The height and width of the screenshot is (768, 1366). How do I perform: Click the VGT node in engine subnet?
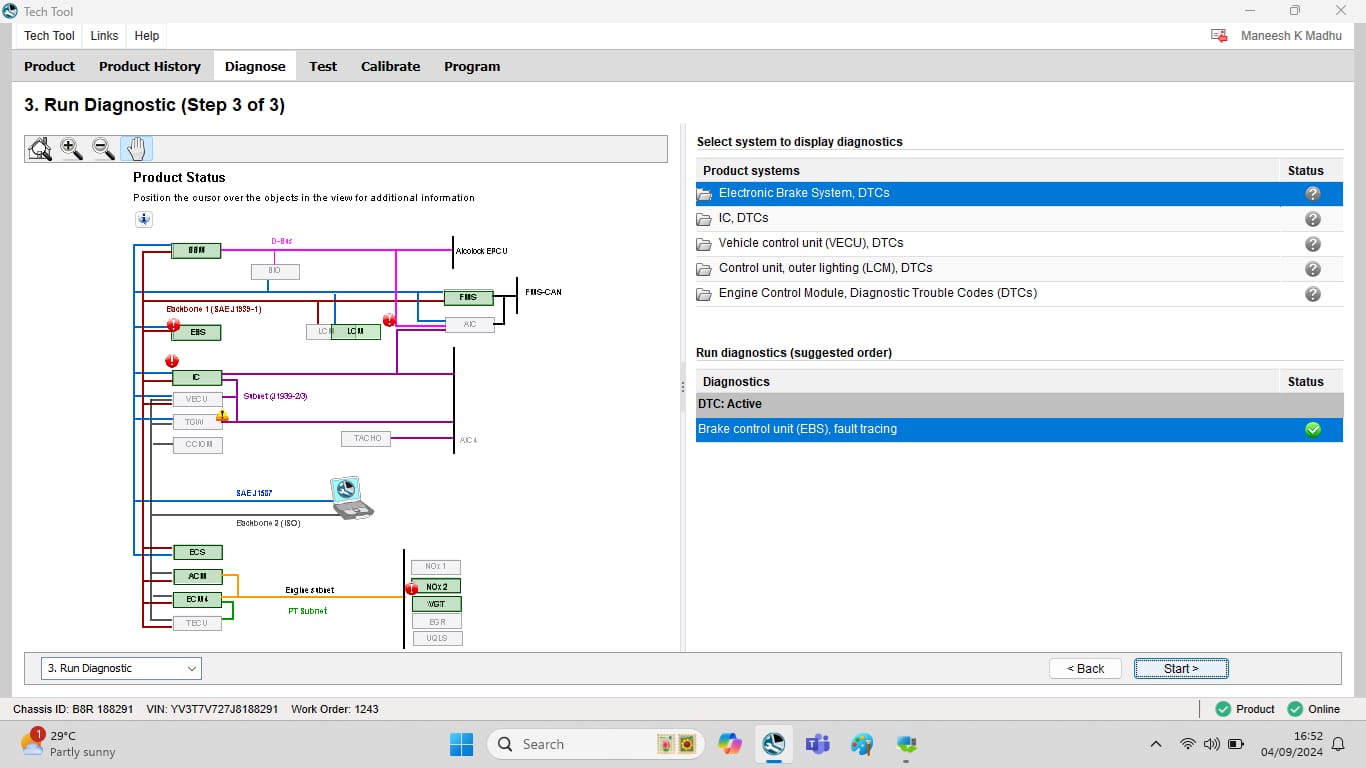(437, 604)
